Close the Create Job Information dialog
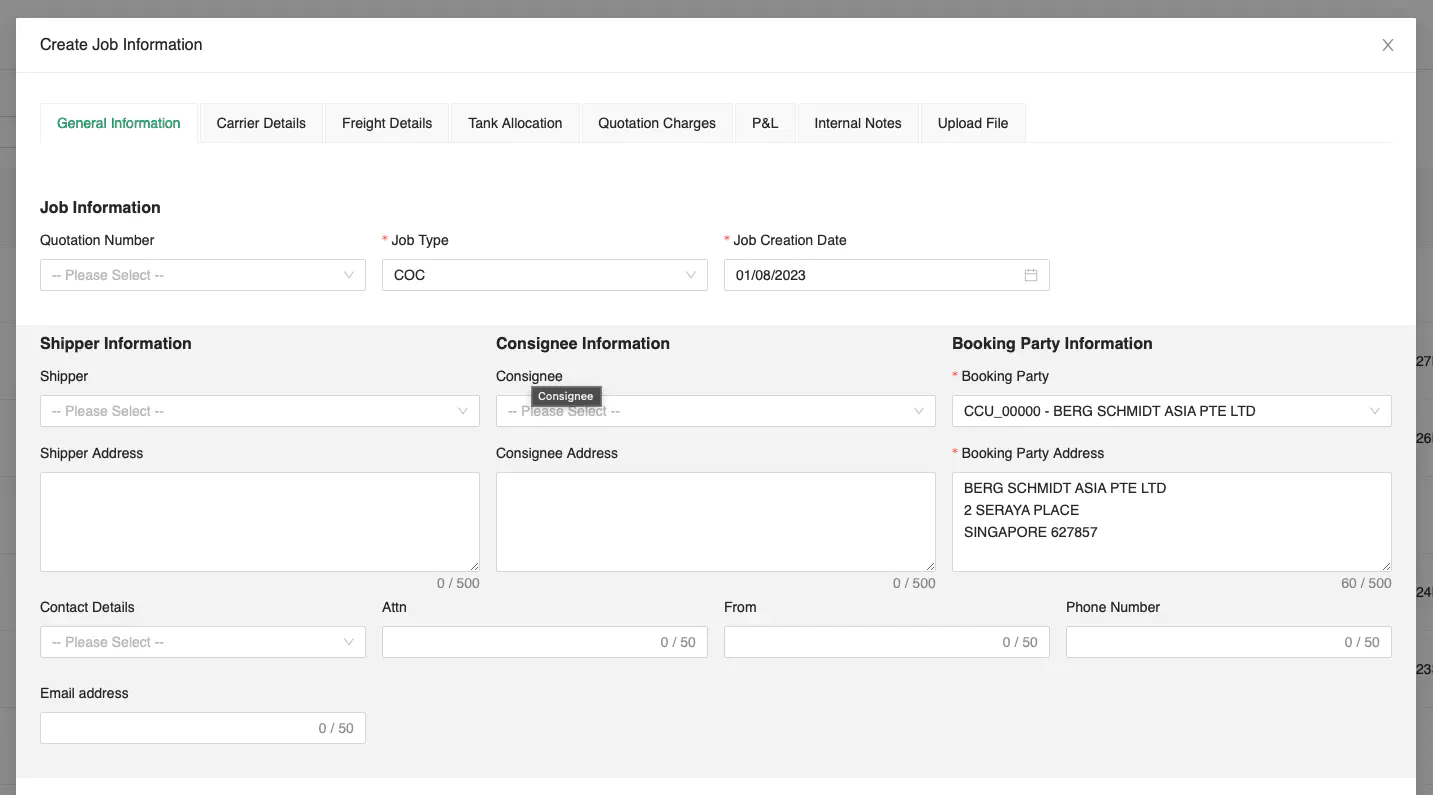Viewport: 1433px width, 795px height. (x=1388, y=44)
